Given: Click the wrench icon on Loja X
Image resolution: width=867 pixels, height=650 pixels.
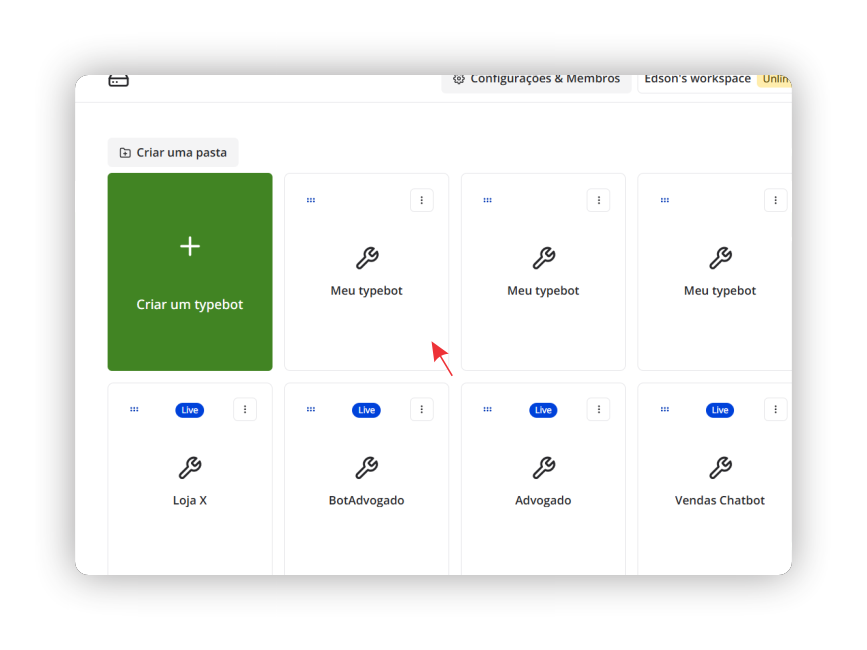Looking at the screenshot, I should pyautogui.click(x=190, y=468).
